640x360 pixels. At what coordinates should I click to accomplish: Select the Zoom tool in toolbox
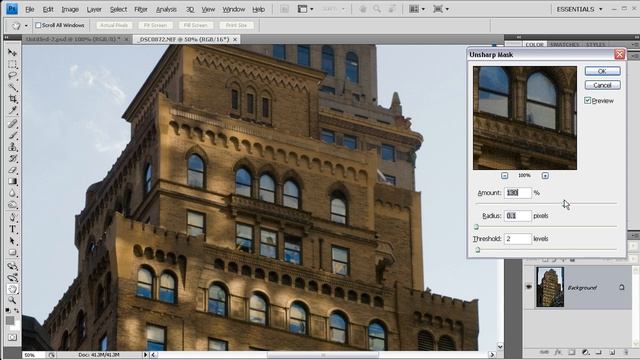point(12,300)
